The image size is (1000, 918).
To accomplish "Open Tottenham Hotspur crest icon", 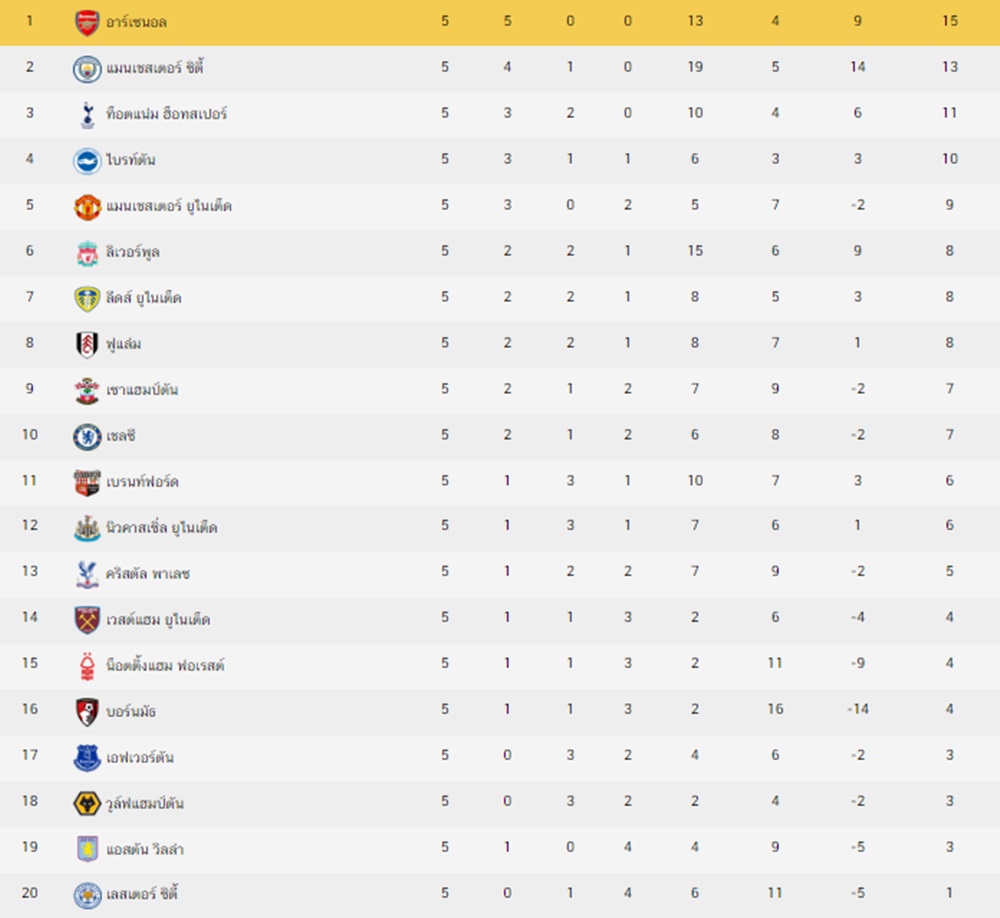I will [87, 114].
